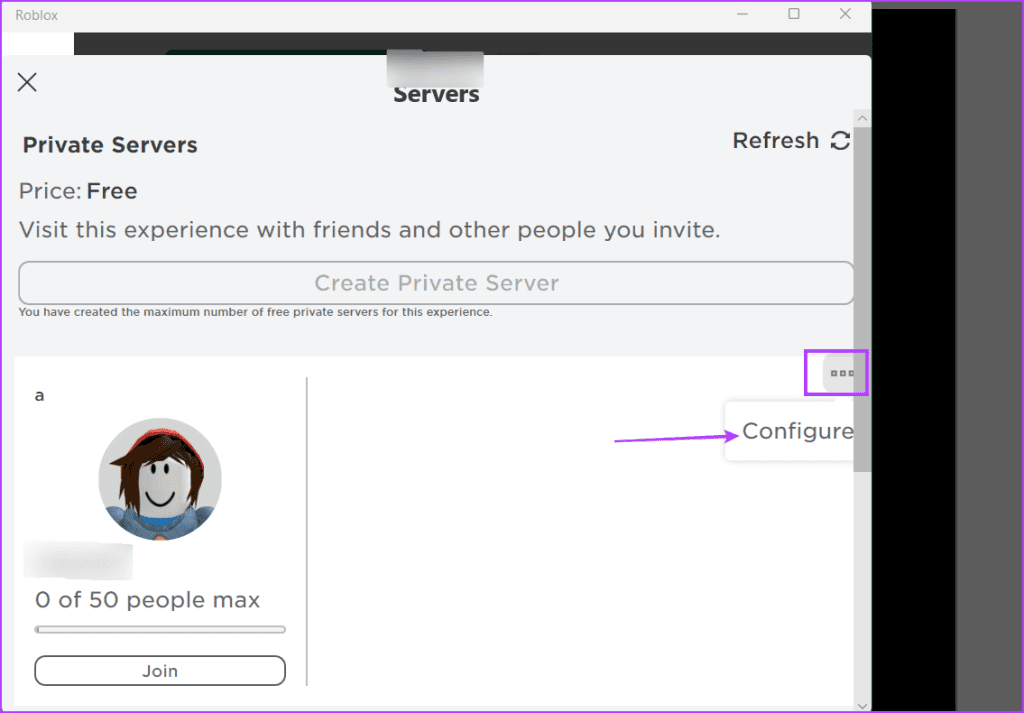Join the private server named a

(x=160, y=671)
